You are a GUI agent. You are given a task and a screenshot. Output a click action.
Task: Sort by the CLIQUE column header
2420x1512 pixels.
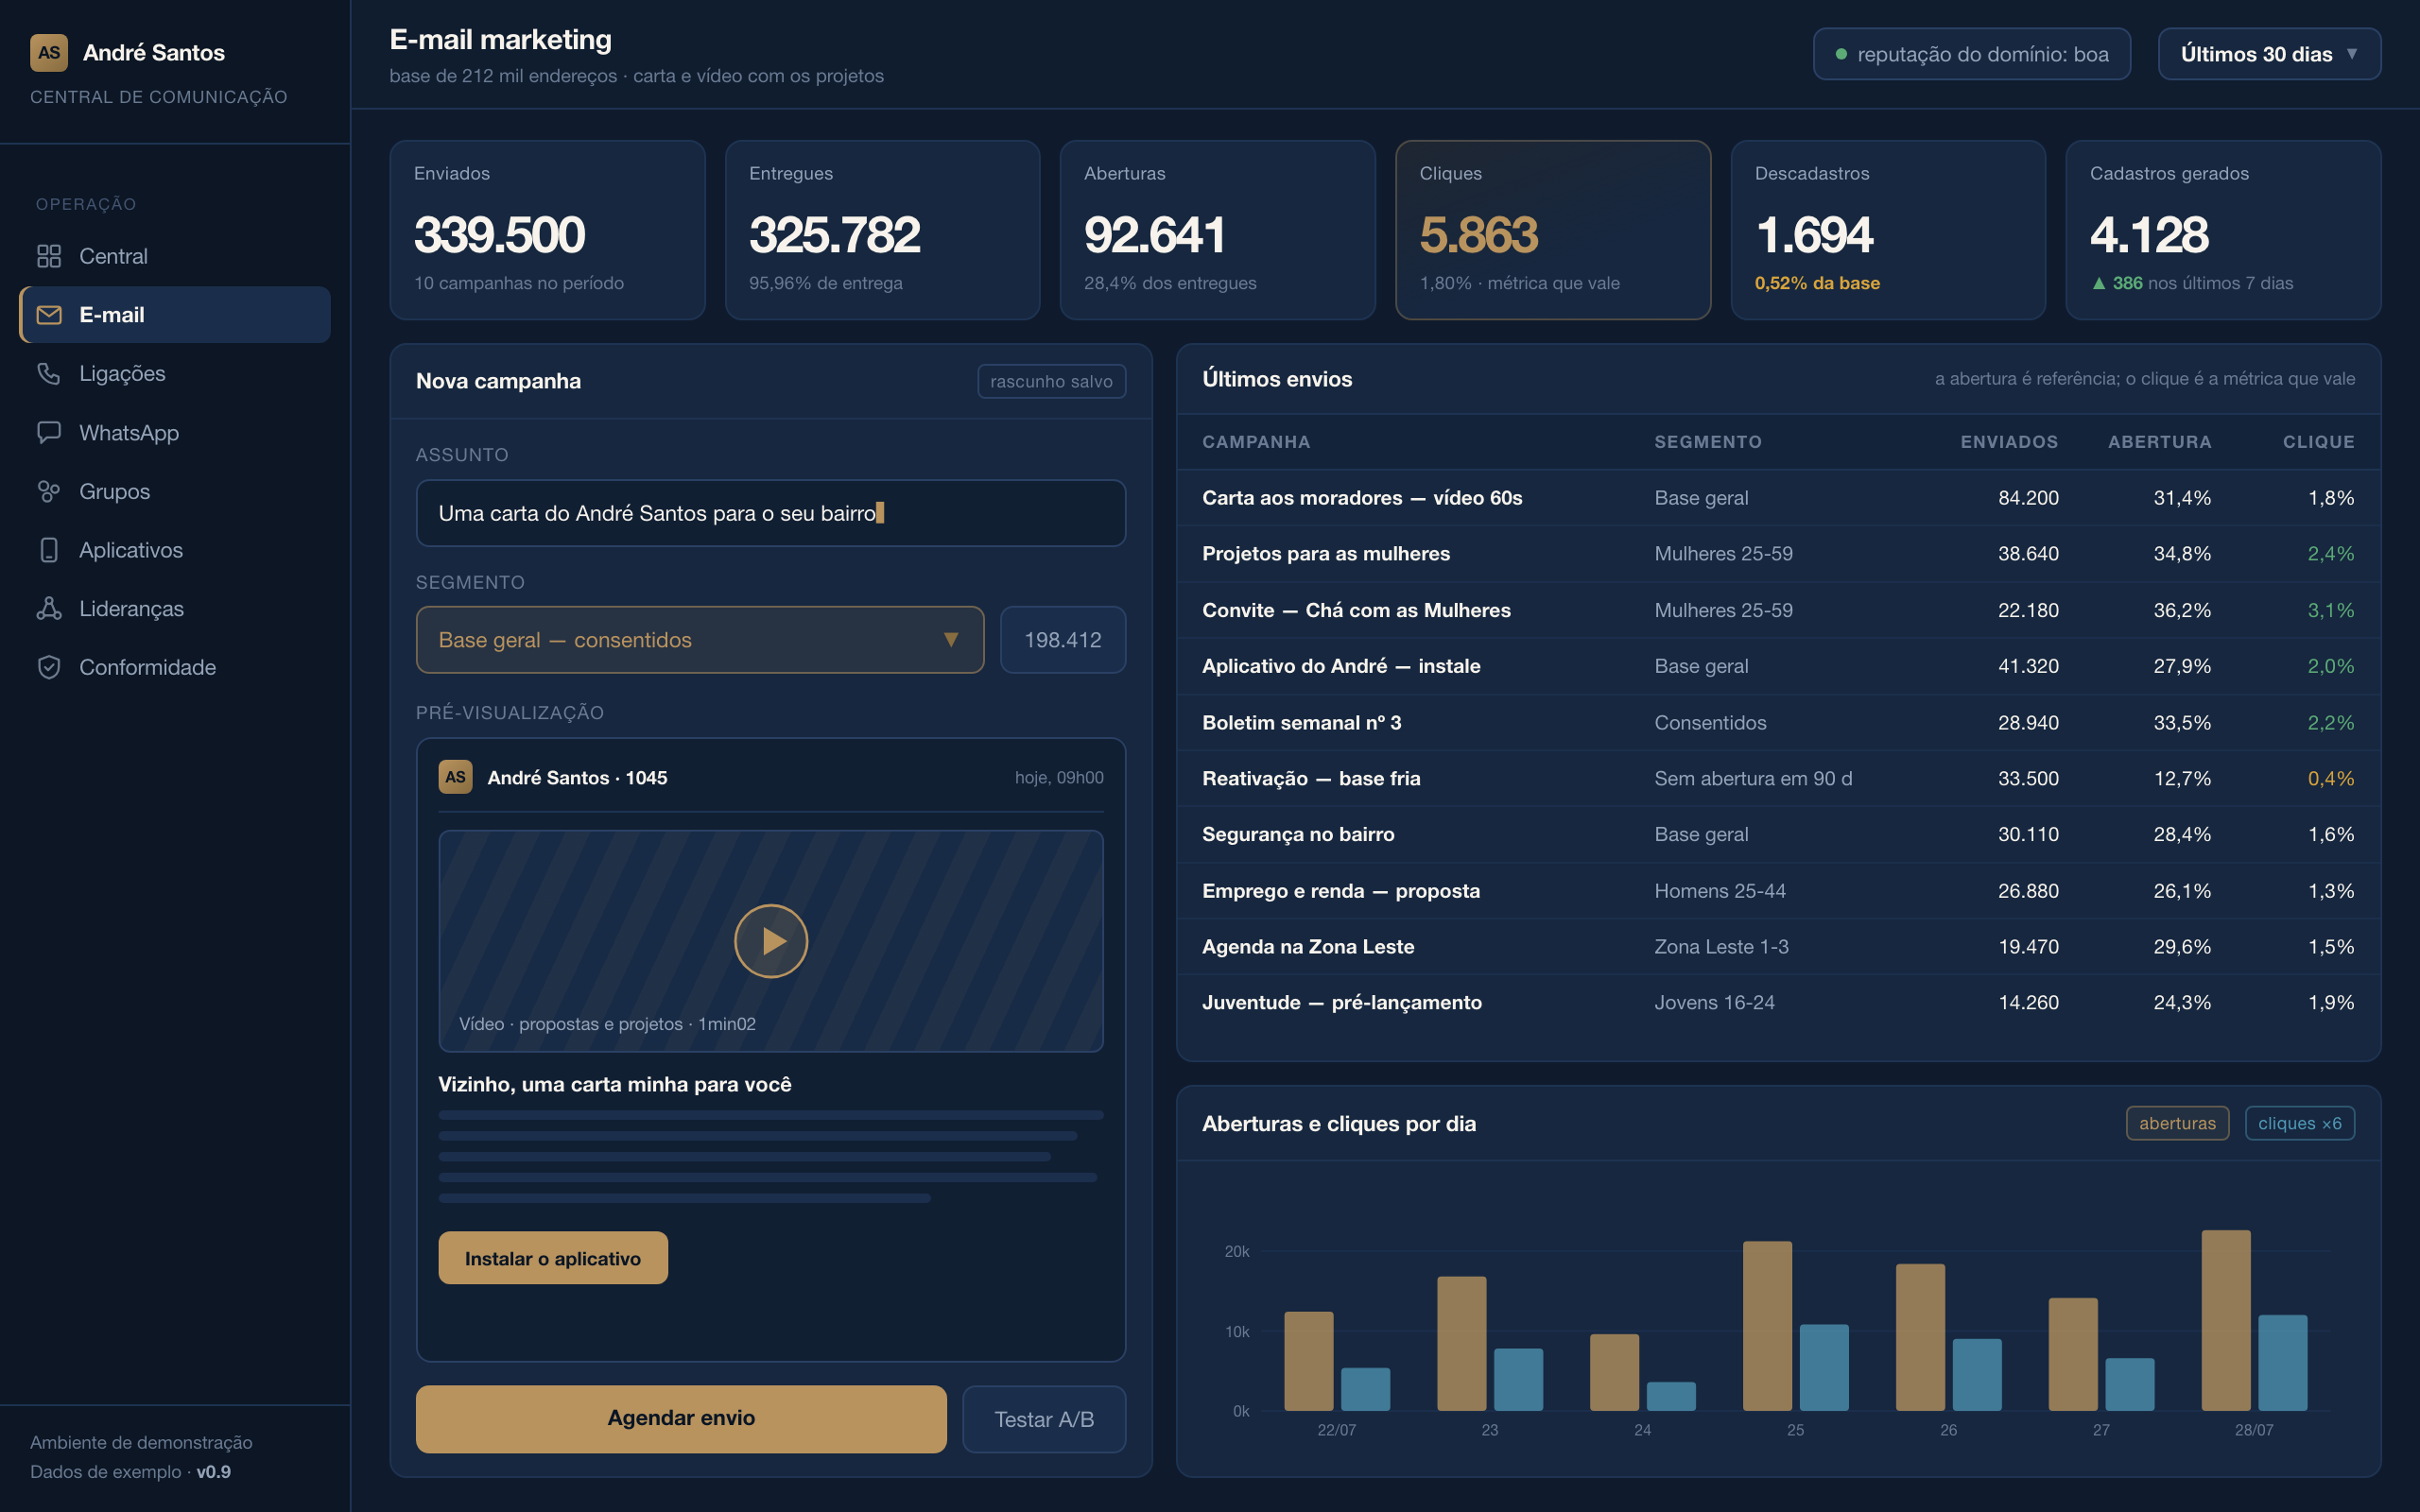point(2318,442)
